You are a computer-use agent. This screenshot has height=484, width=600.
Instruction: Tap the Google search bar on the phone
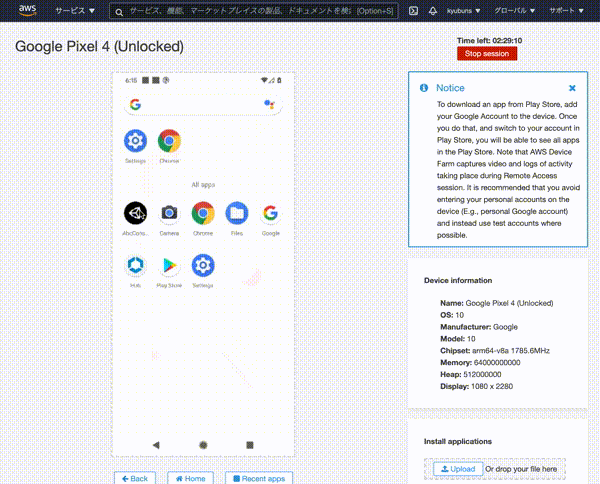tap(203, 104)
